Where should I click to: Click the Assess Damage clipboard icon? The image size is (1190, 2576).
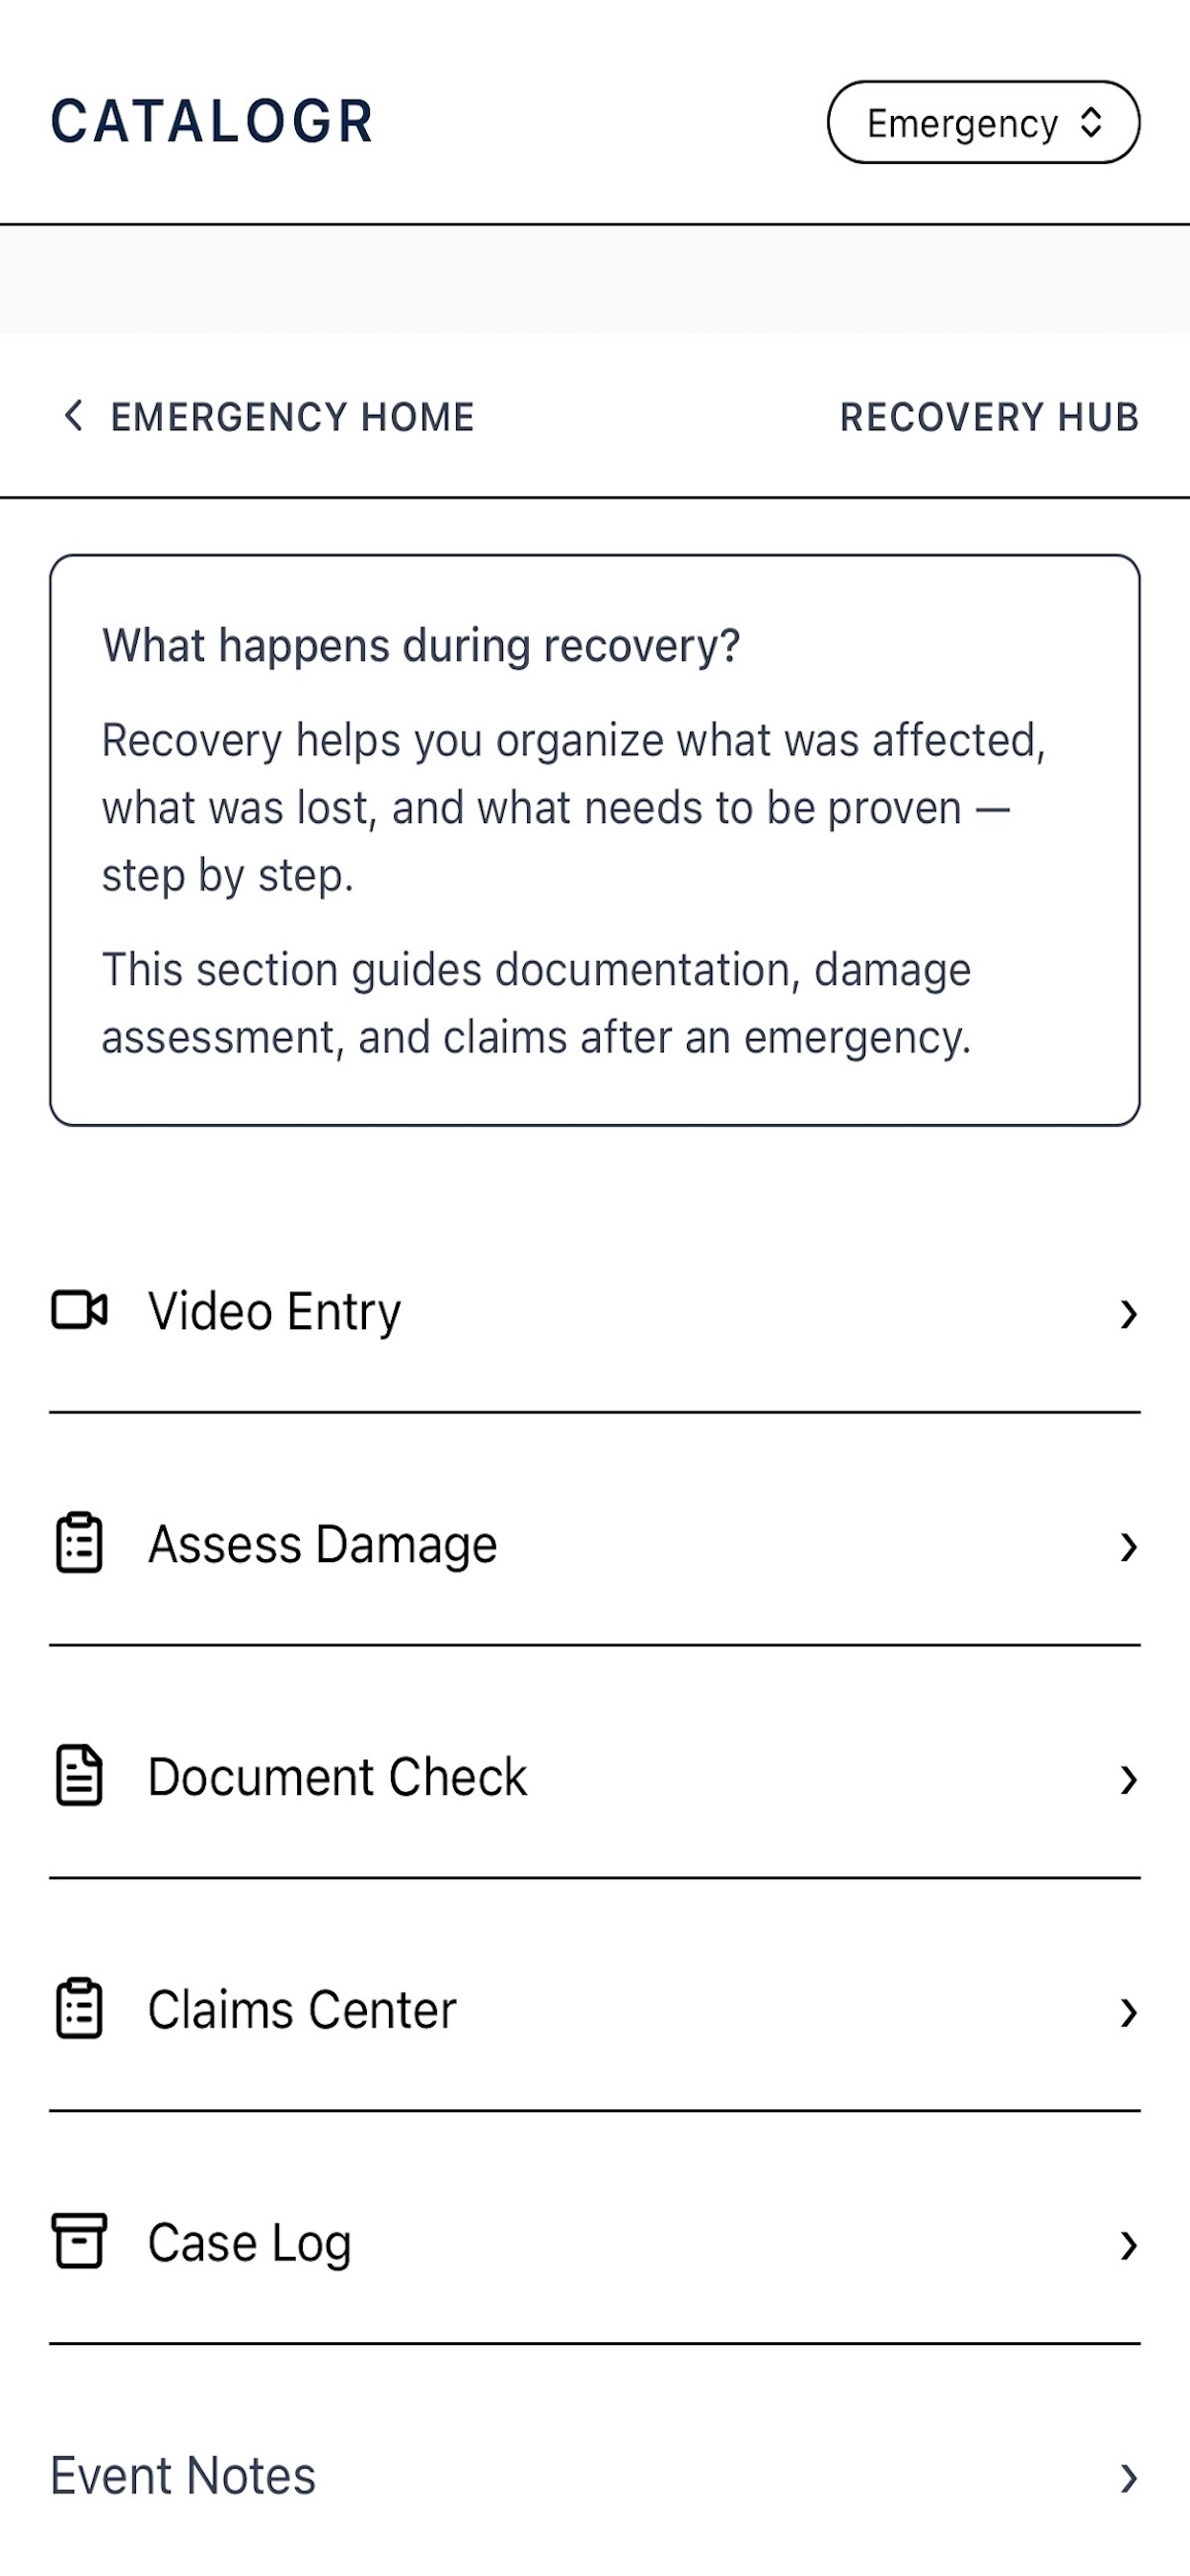[x=79, y=1543]
